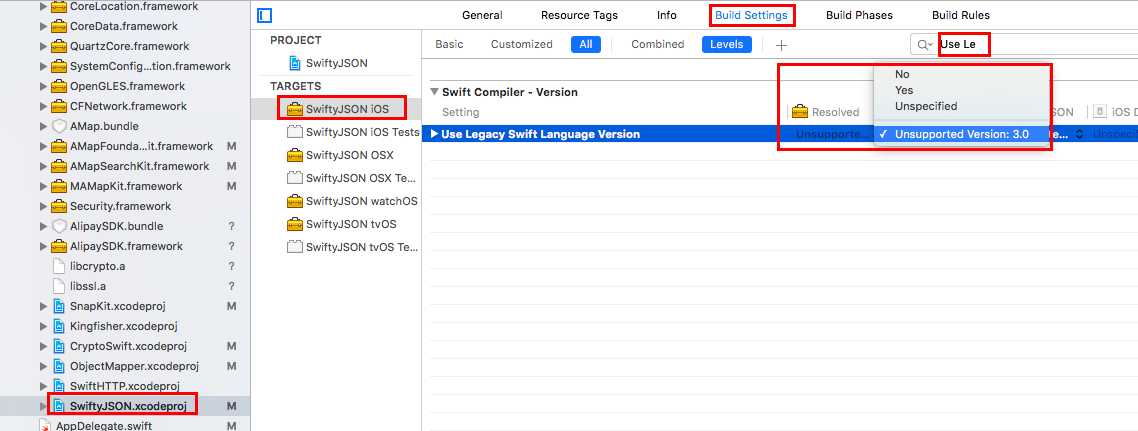Click the SwiftyJSON project blueprint icon under PROJECT
Image resolution: width=1138 pixels, height=431 pixels.
tap(295, 63)
